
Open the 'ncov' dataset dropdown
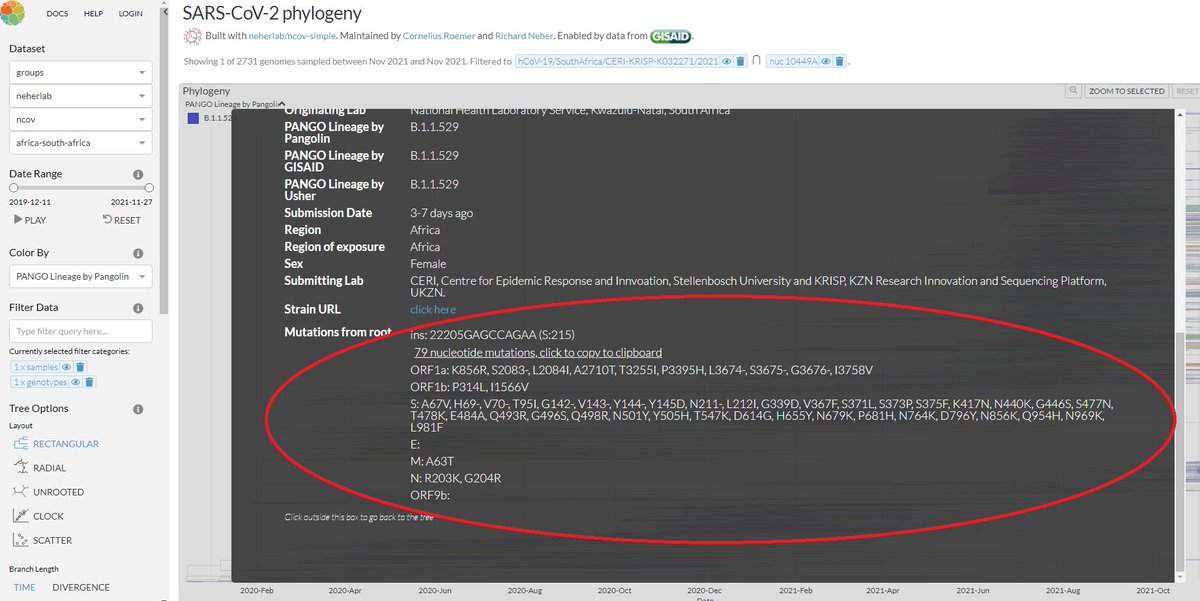pyautogui.click(x=81, y=120)
